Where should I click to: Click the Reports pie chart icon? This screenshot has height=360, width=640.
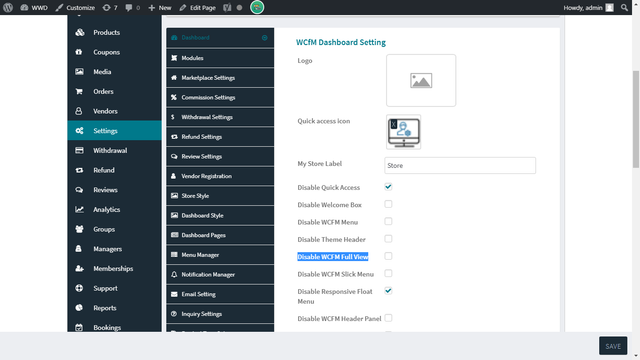[79, 308]
